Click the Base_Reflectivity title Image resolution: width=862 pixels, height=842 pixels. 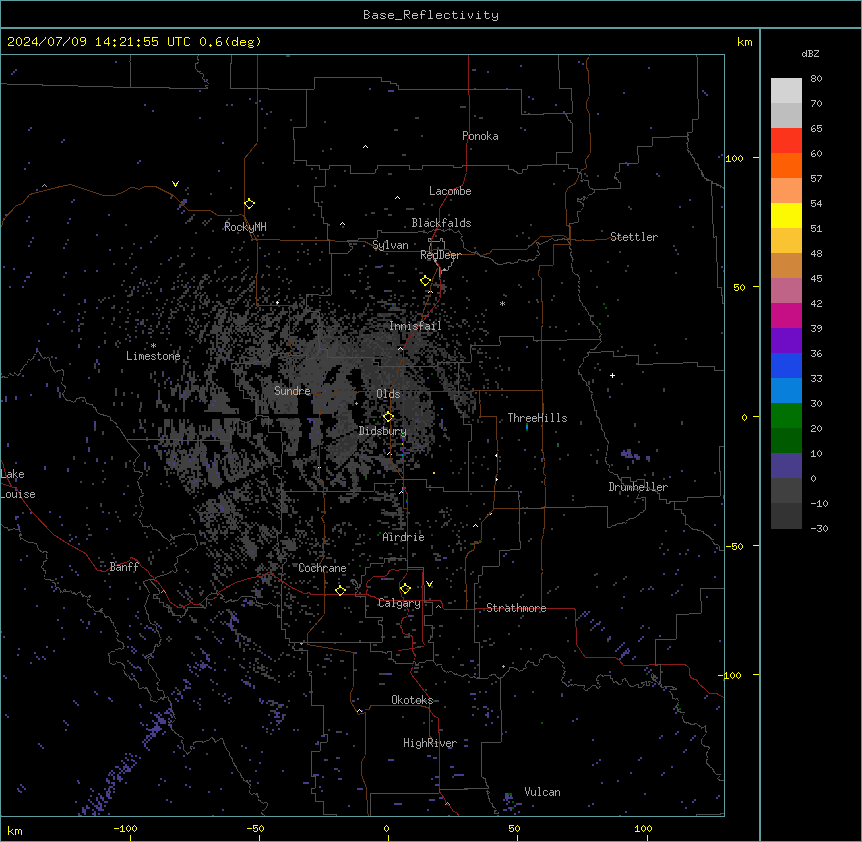point(431,15)
